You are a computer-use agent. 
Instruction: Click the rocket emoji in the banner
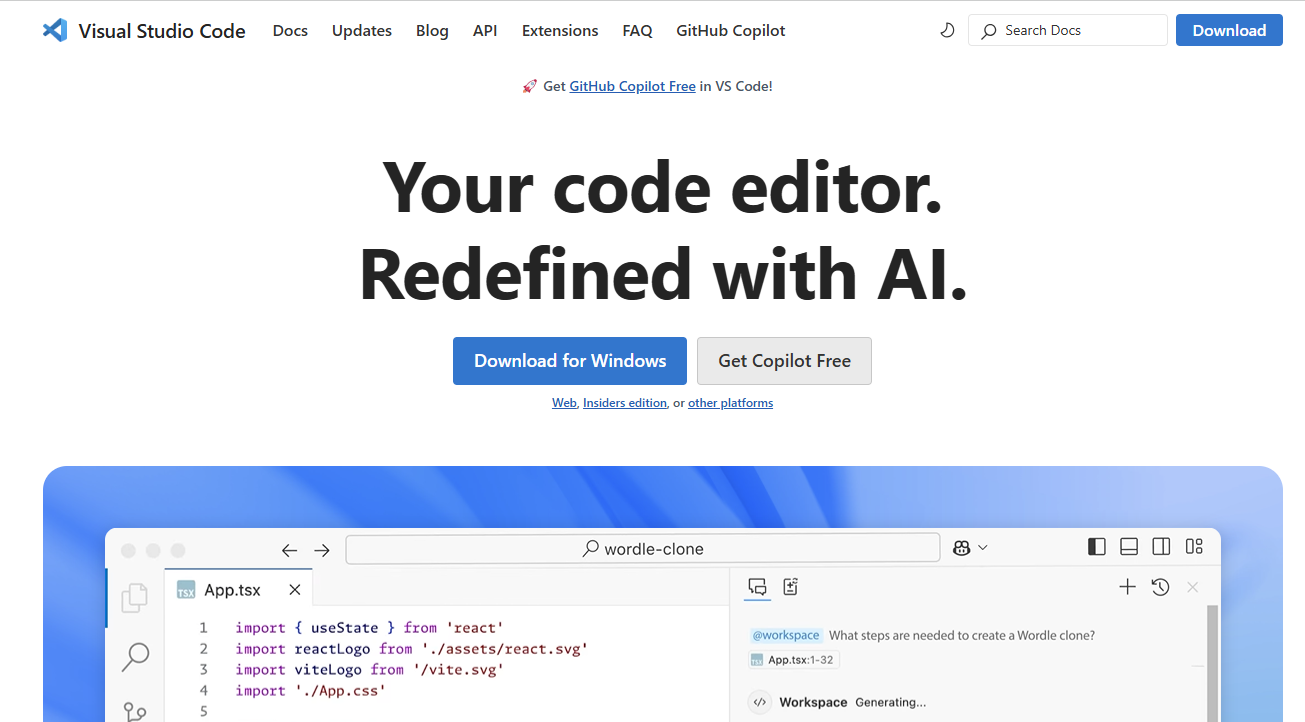[530, 86]
